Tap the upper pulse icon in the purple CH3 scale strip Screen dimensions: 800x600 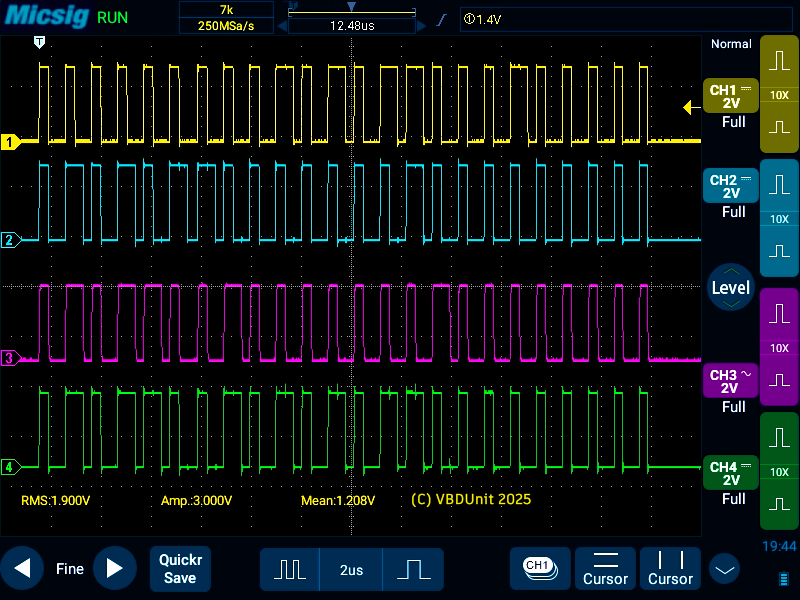pyautogui.click(x=779, y=312)
